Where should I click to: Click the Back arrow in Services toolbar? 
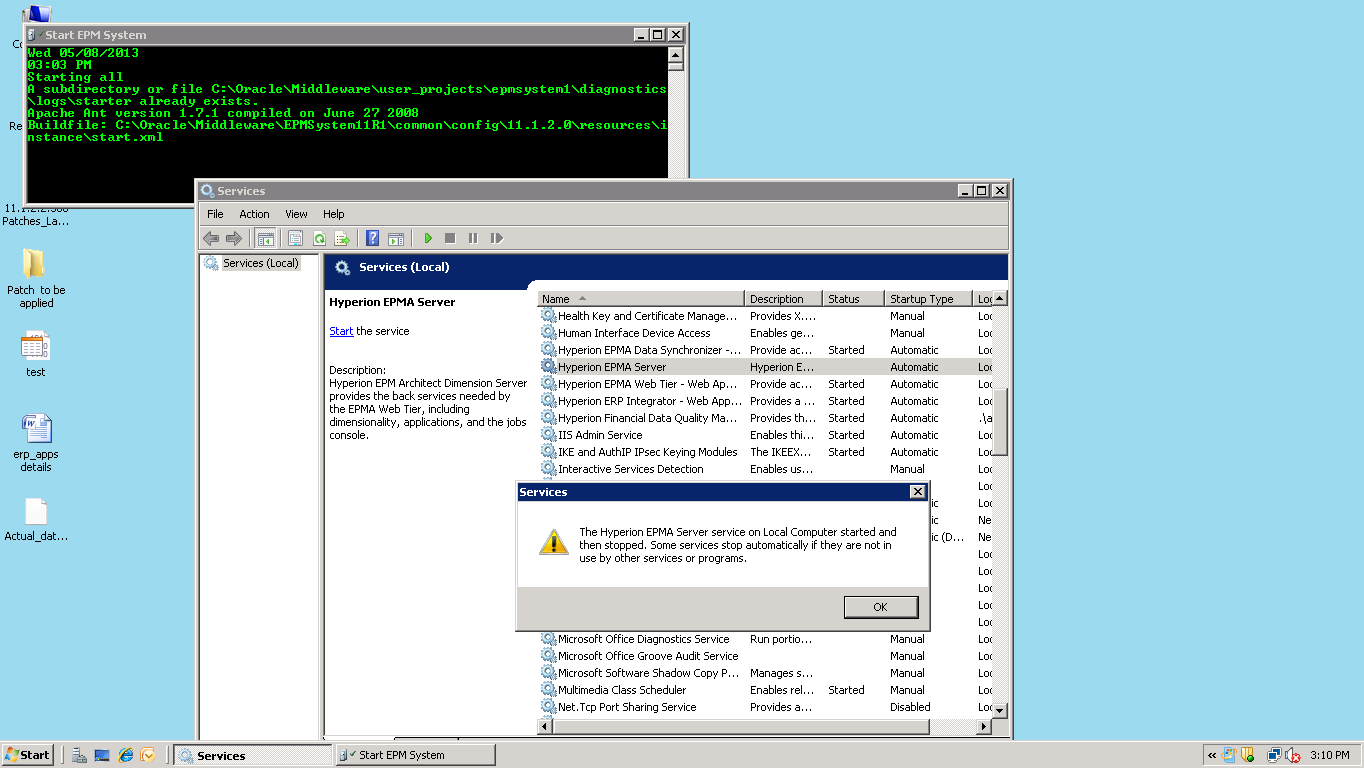211,238
